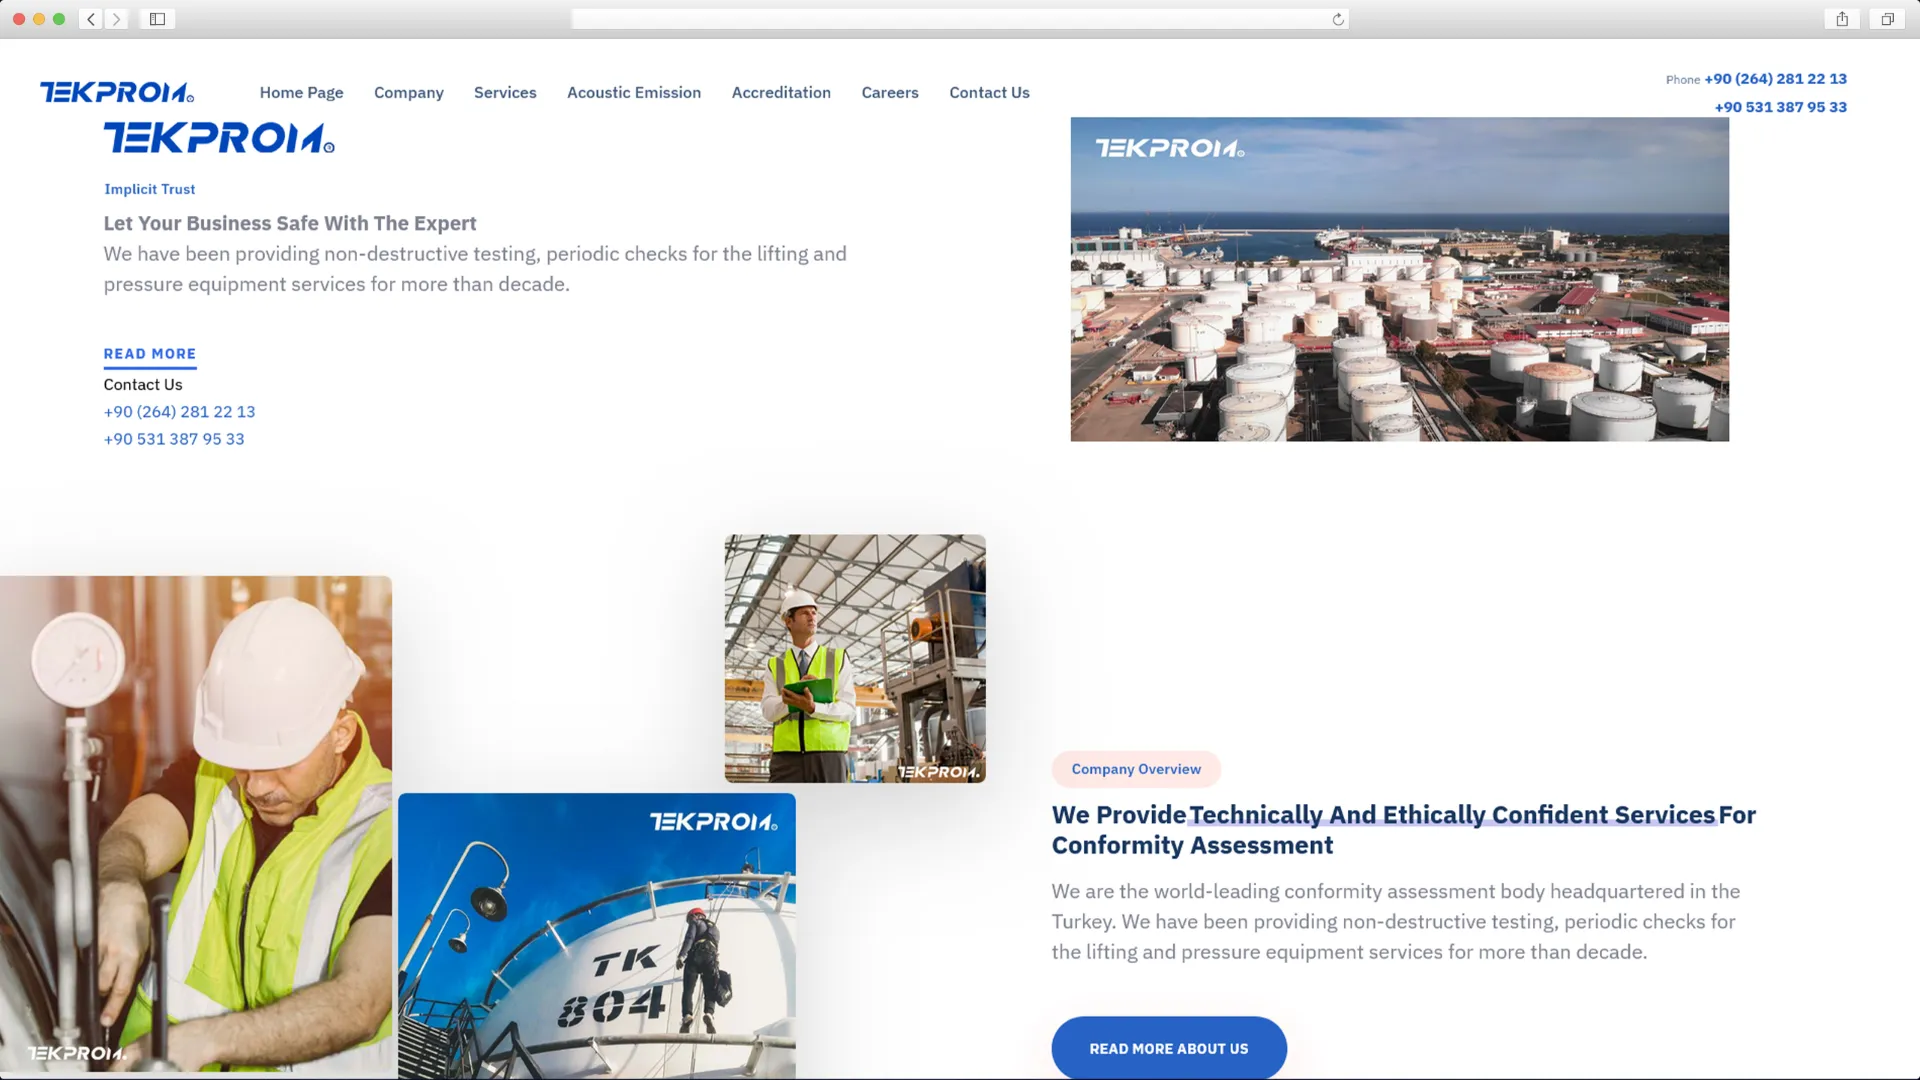This screenshot has height=1080, width=1920.
Task: Click the Tekprom logo in the header
Action: click(x=117, y=92)
